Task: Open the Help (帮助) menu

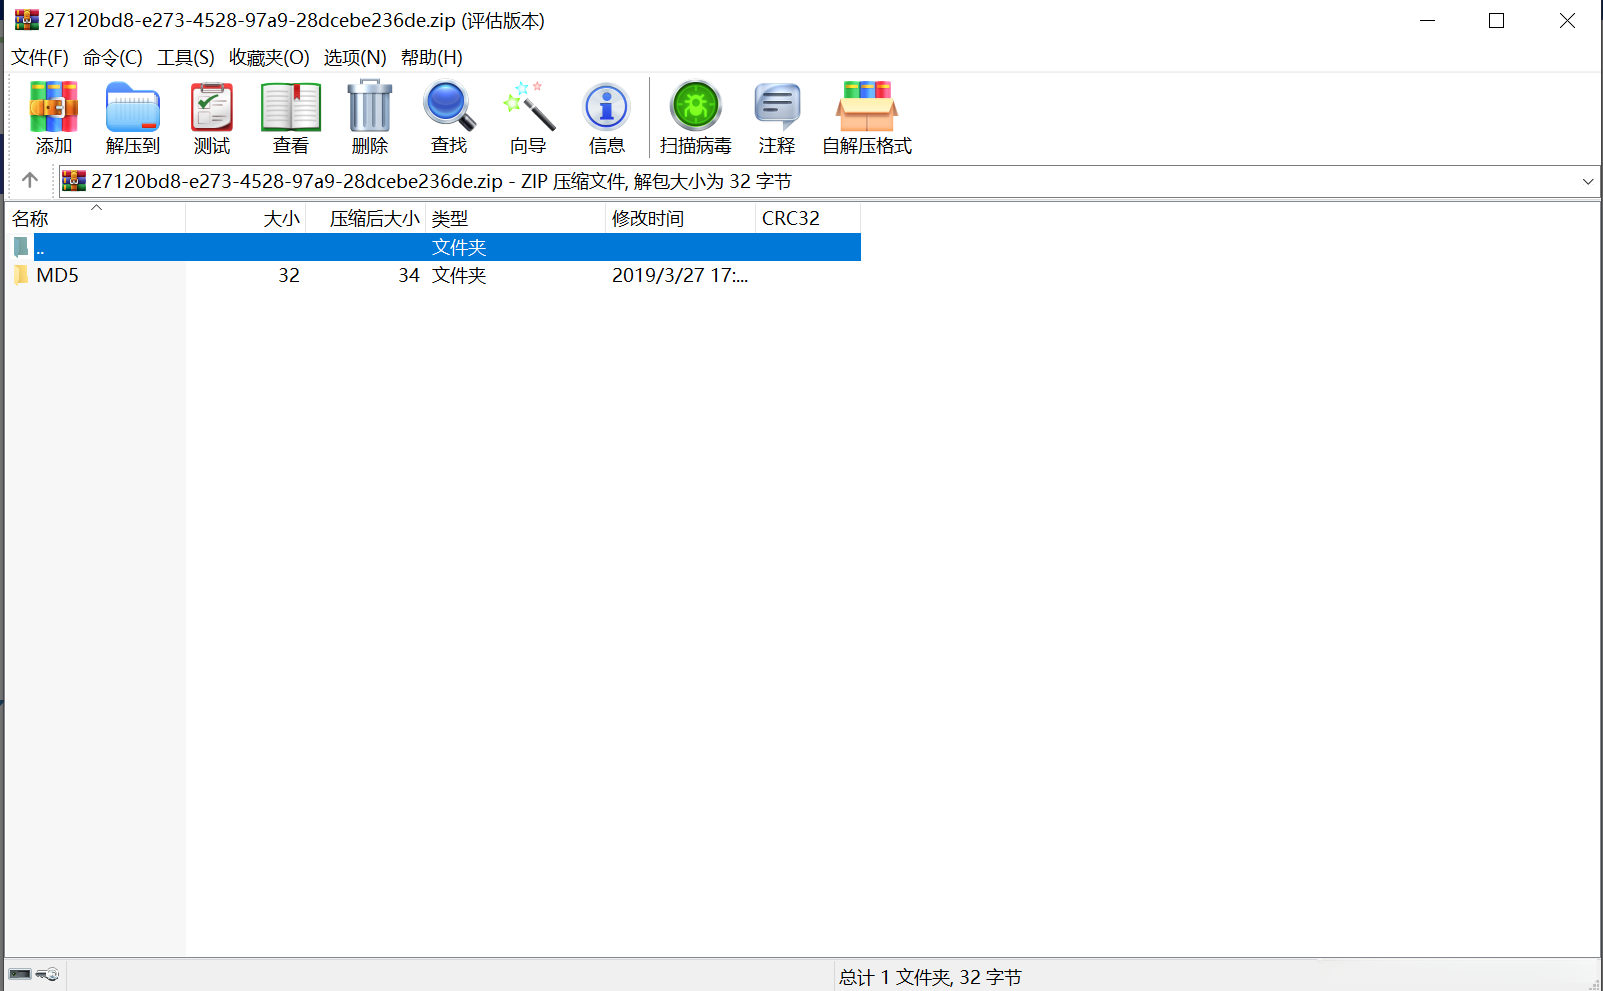Action: pyautogui.click(x=432, y=57)
